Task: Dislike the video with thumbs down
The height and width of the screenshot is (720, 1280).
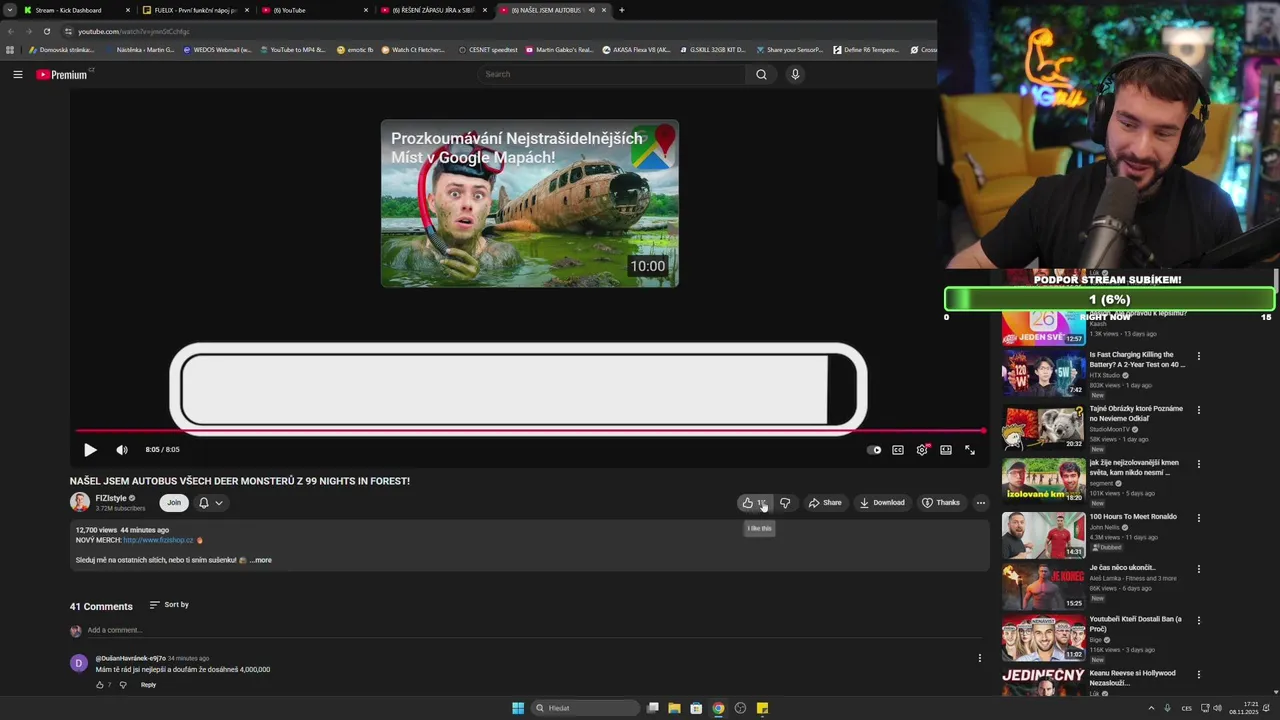Action: [x=785, y=503]
